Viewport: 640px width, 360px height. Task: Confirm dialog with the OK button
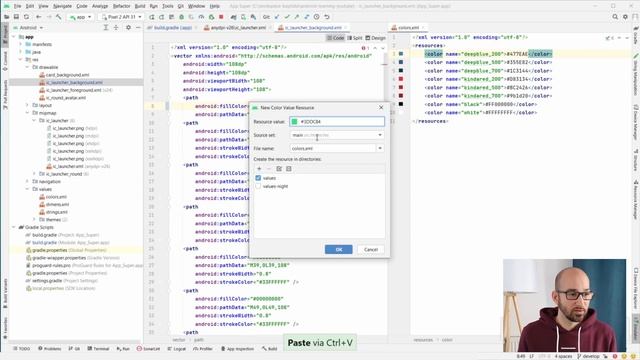(339, 249)
